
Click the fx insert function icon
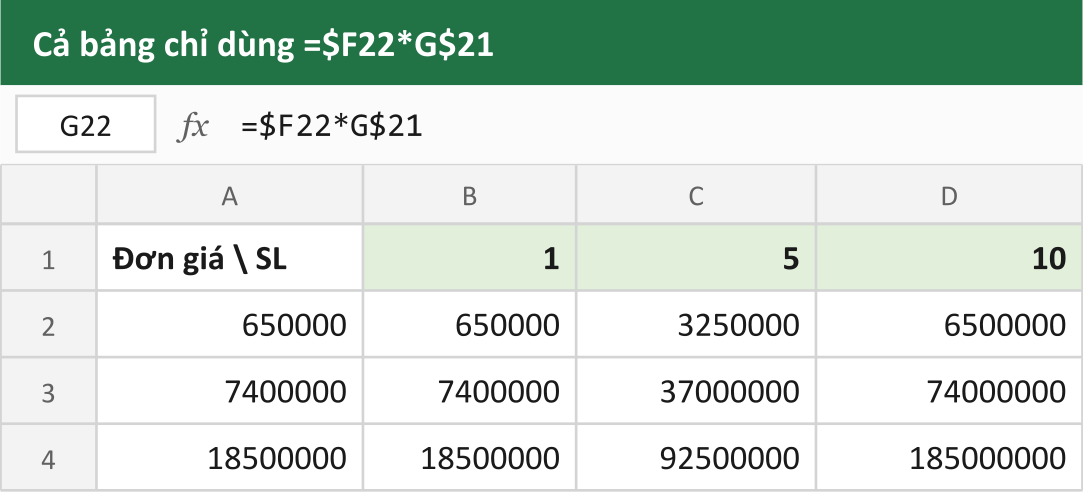192,126
